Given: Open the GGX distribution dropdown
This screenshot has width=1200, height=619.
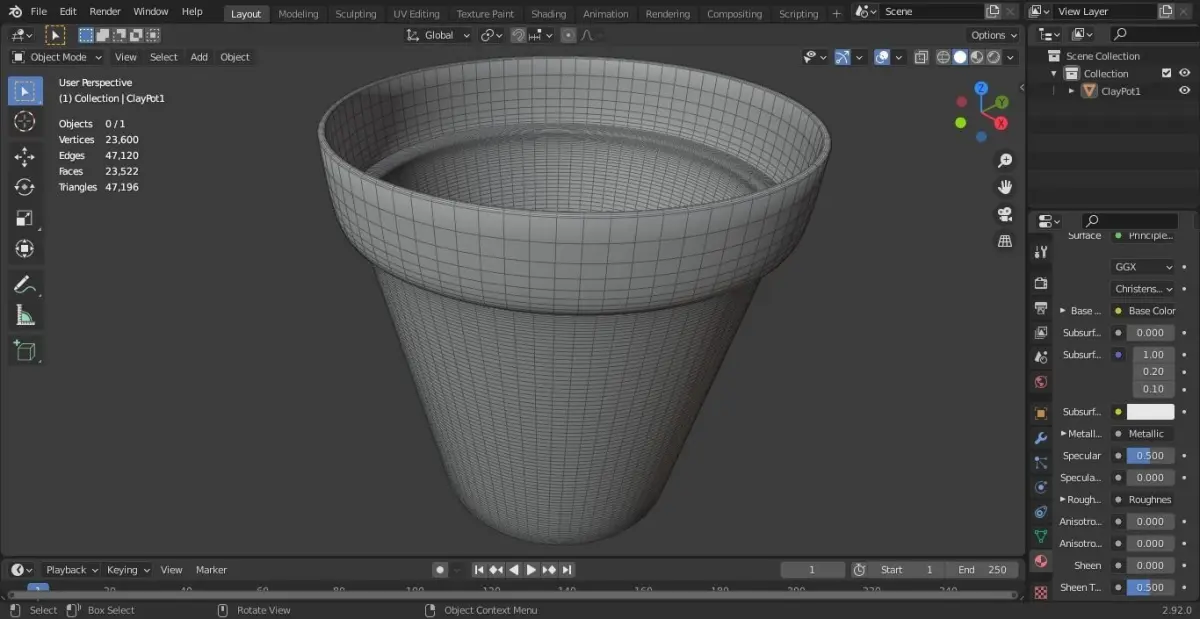Looking at the screenshot, I should pyautogui.click(x=1143, y=267).
